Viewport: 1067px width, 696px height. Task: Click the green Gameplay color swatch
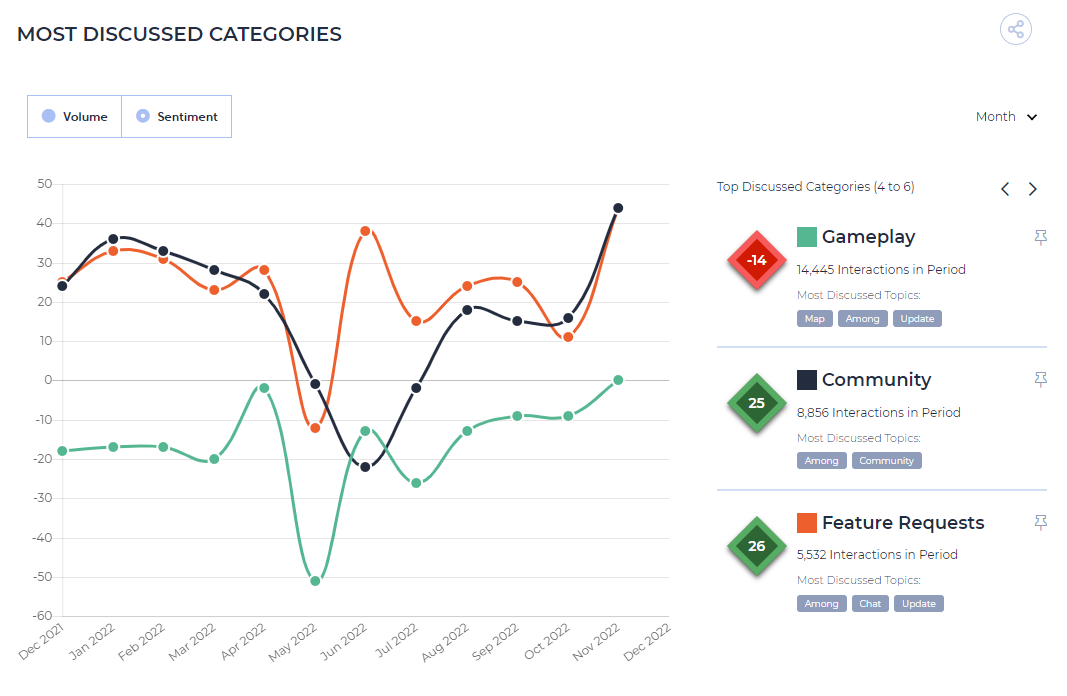click(806, 237)
